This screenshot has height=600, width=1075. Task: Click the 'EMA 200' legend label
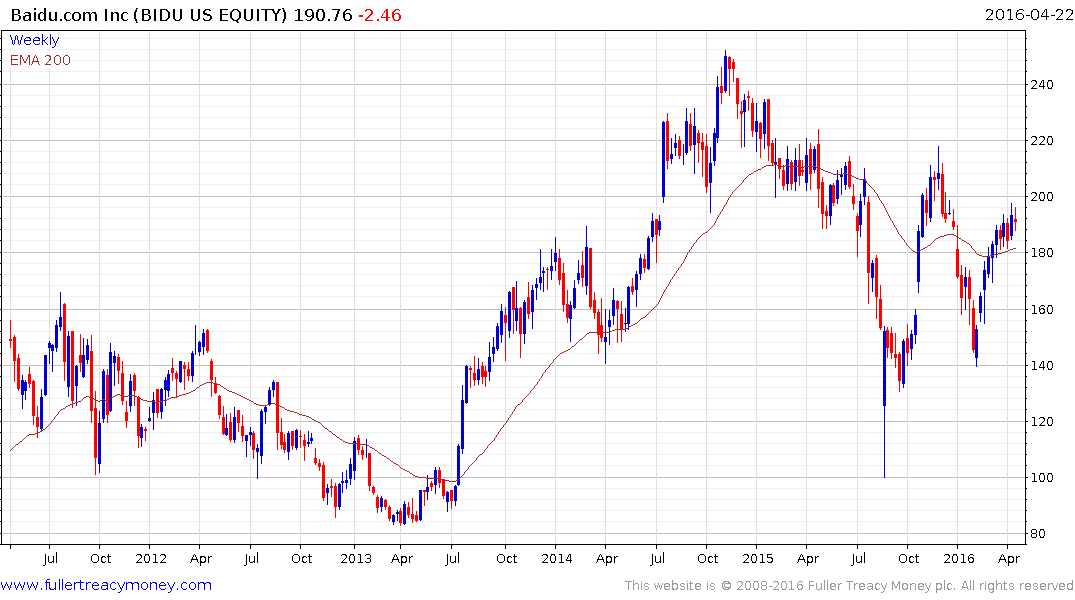[40, 60]
